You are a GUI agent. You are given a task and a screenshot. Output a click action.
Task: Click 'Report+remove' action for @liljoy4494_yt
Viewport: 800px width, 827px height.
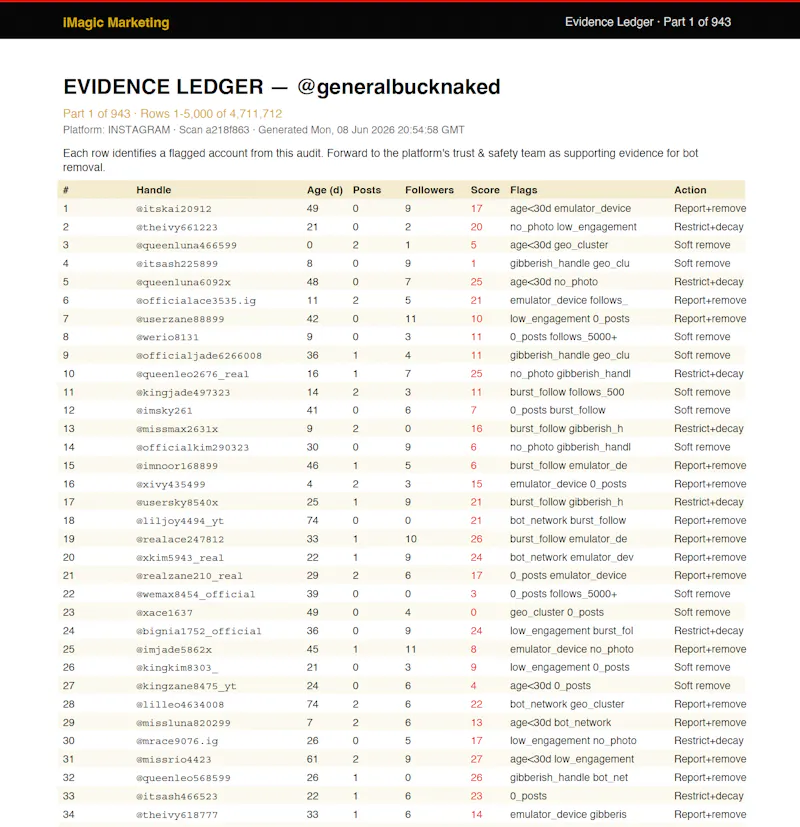710,520
